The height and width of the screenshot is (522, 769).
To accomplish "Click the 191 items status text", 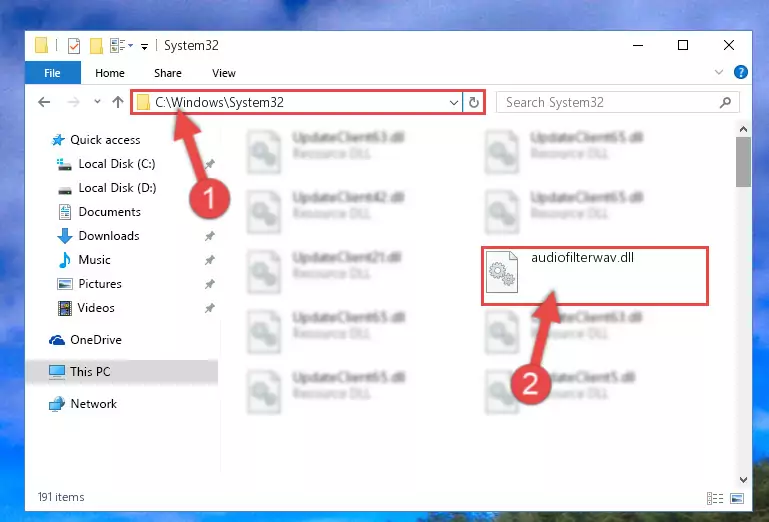I will tap(61, 497).
